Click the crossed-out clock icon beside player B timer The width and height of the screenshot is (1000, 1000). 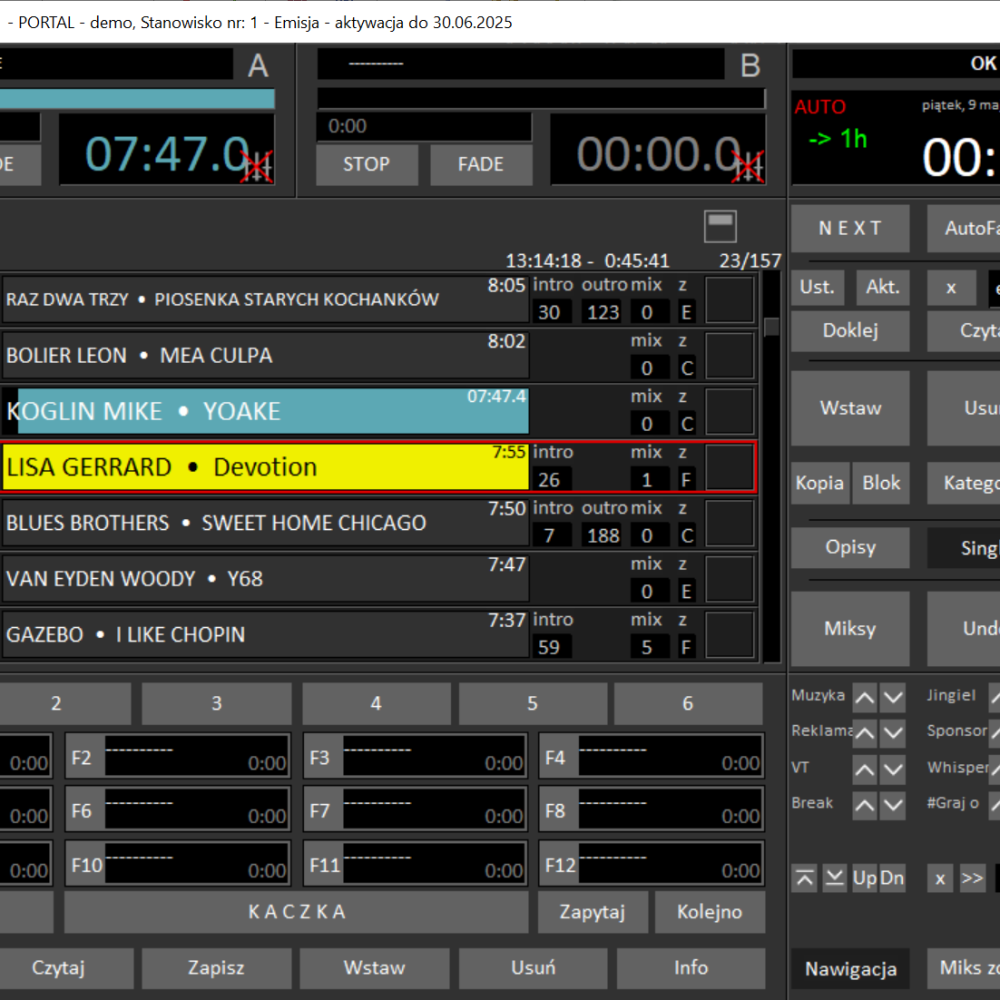point(749,168)
